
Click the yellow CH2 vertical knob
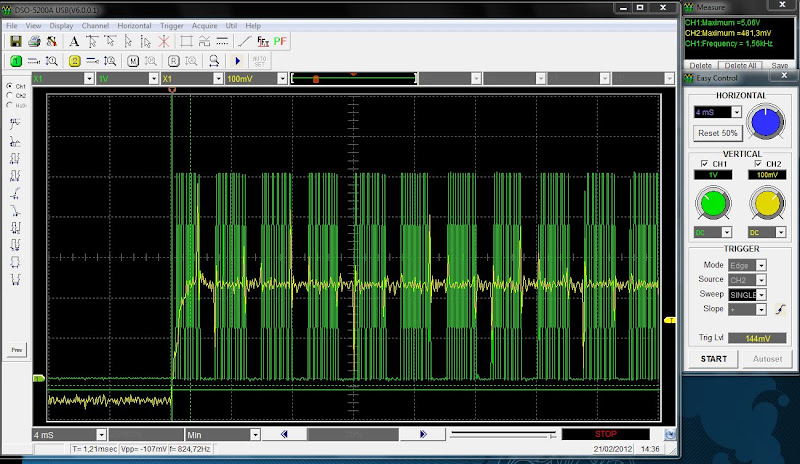tap(767, 204)
